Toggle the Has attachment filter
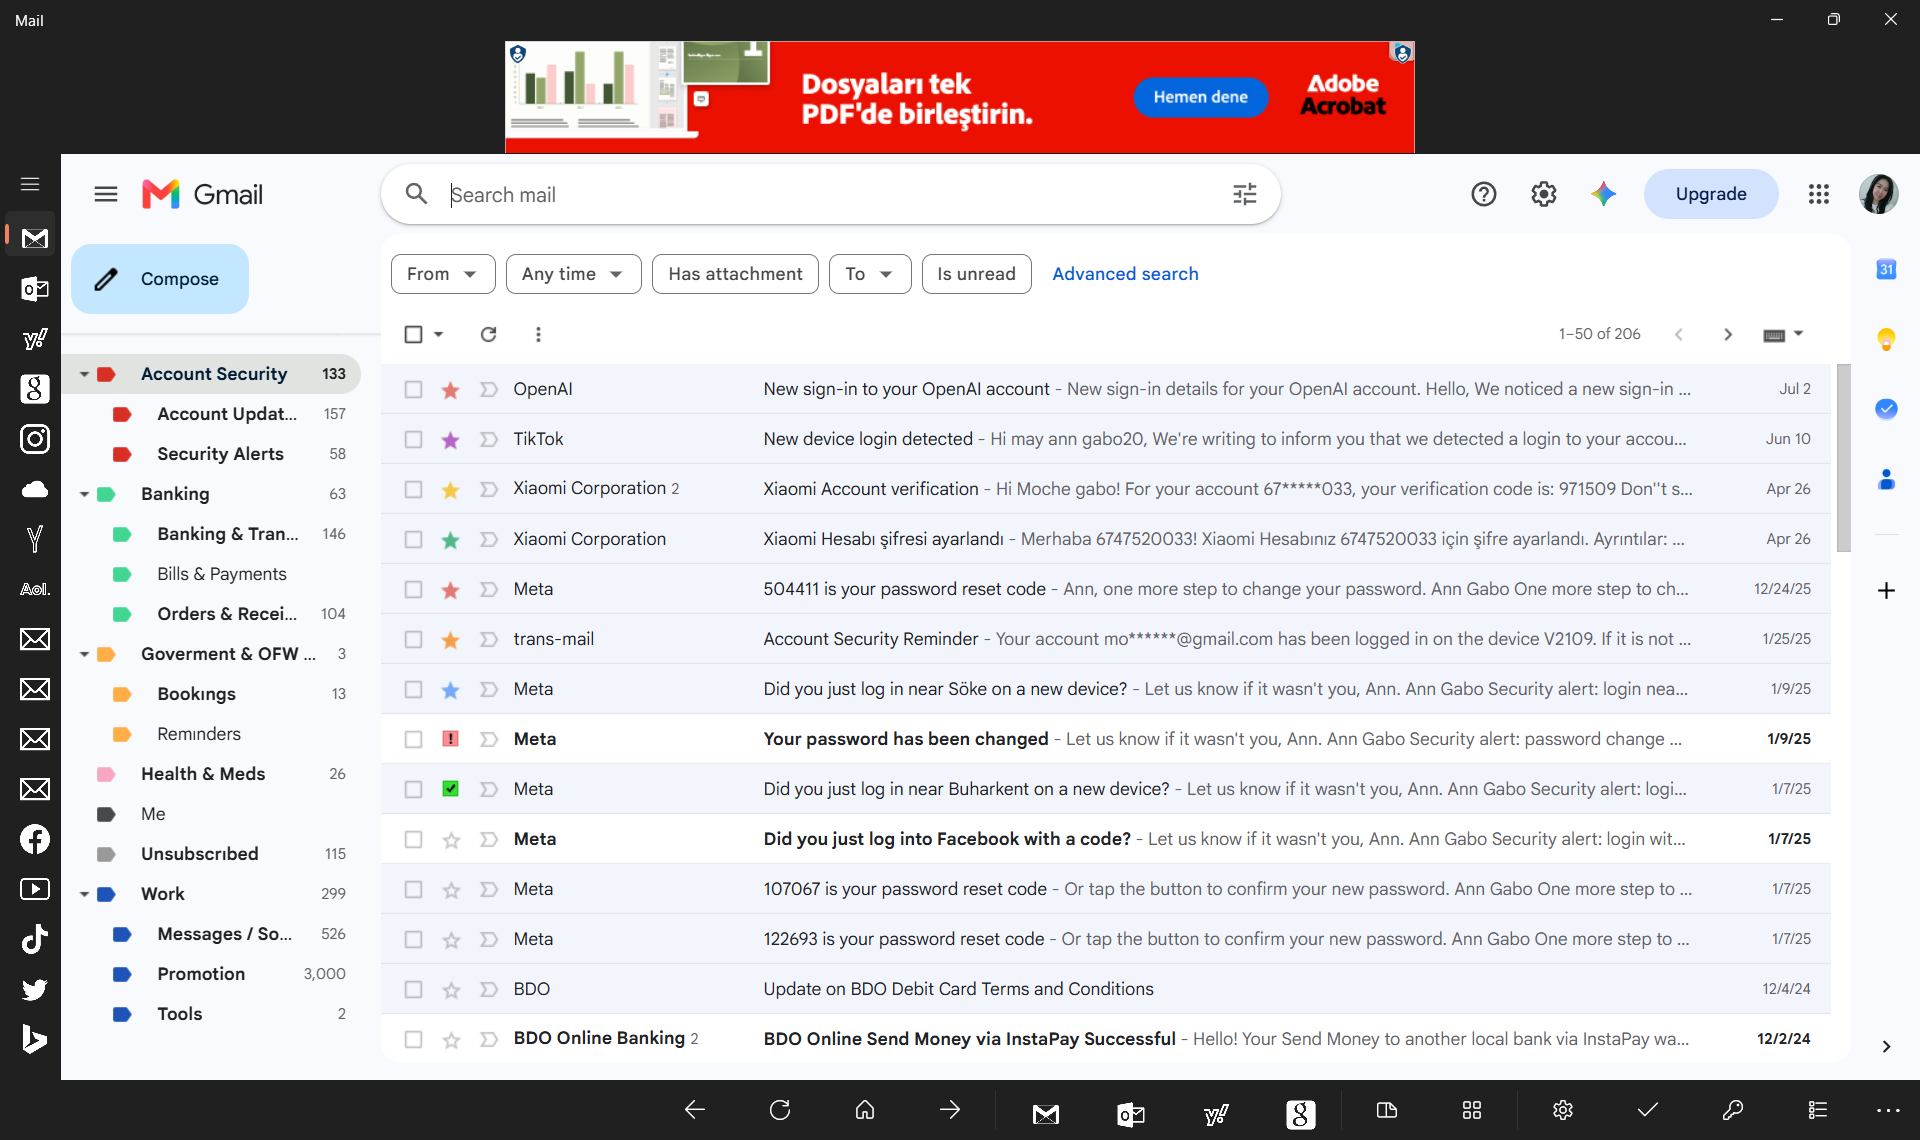This screenshot has width=1920, height=1140. (735, 274)
